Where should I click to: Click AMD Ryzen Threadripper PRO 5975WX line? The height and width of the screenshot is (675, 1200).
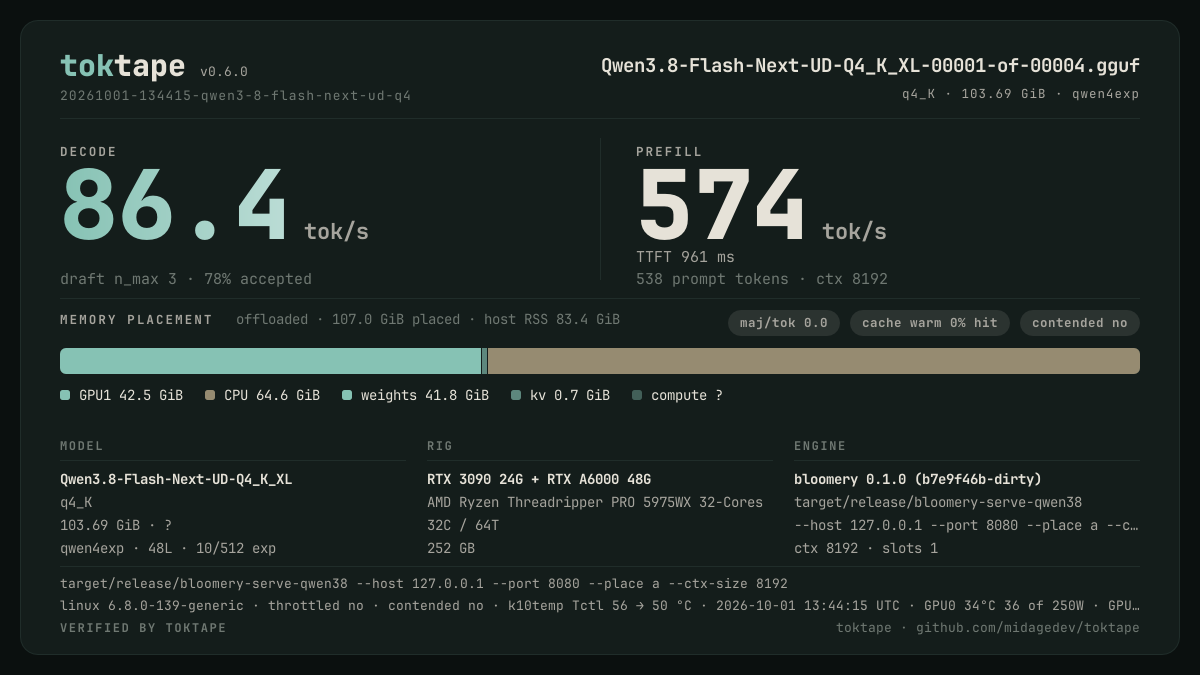click(x=595, y=502)
